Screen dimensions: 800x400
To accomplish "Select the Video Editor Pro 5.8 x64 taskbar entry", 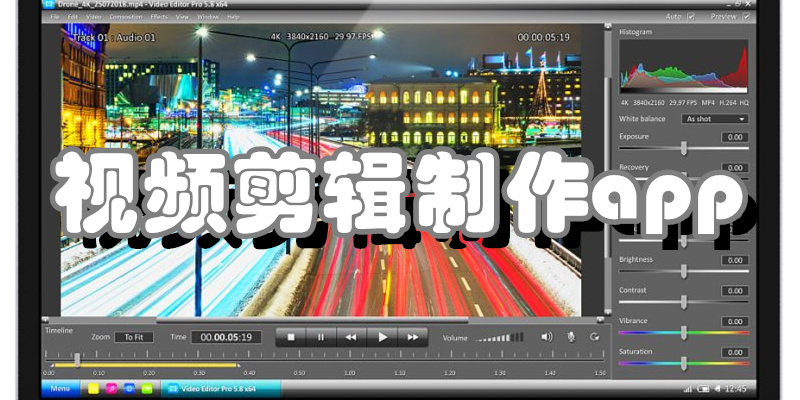I will tap(220, 389).
